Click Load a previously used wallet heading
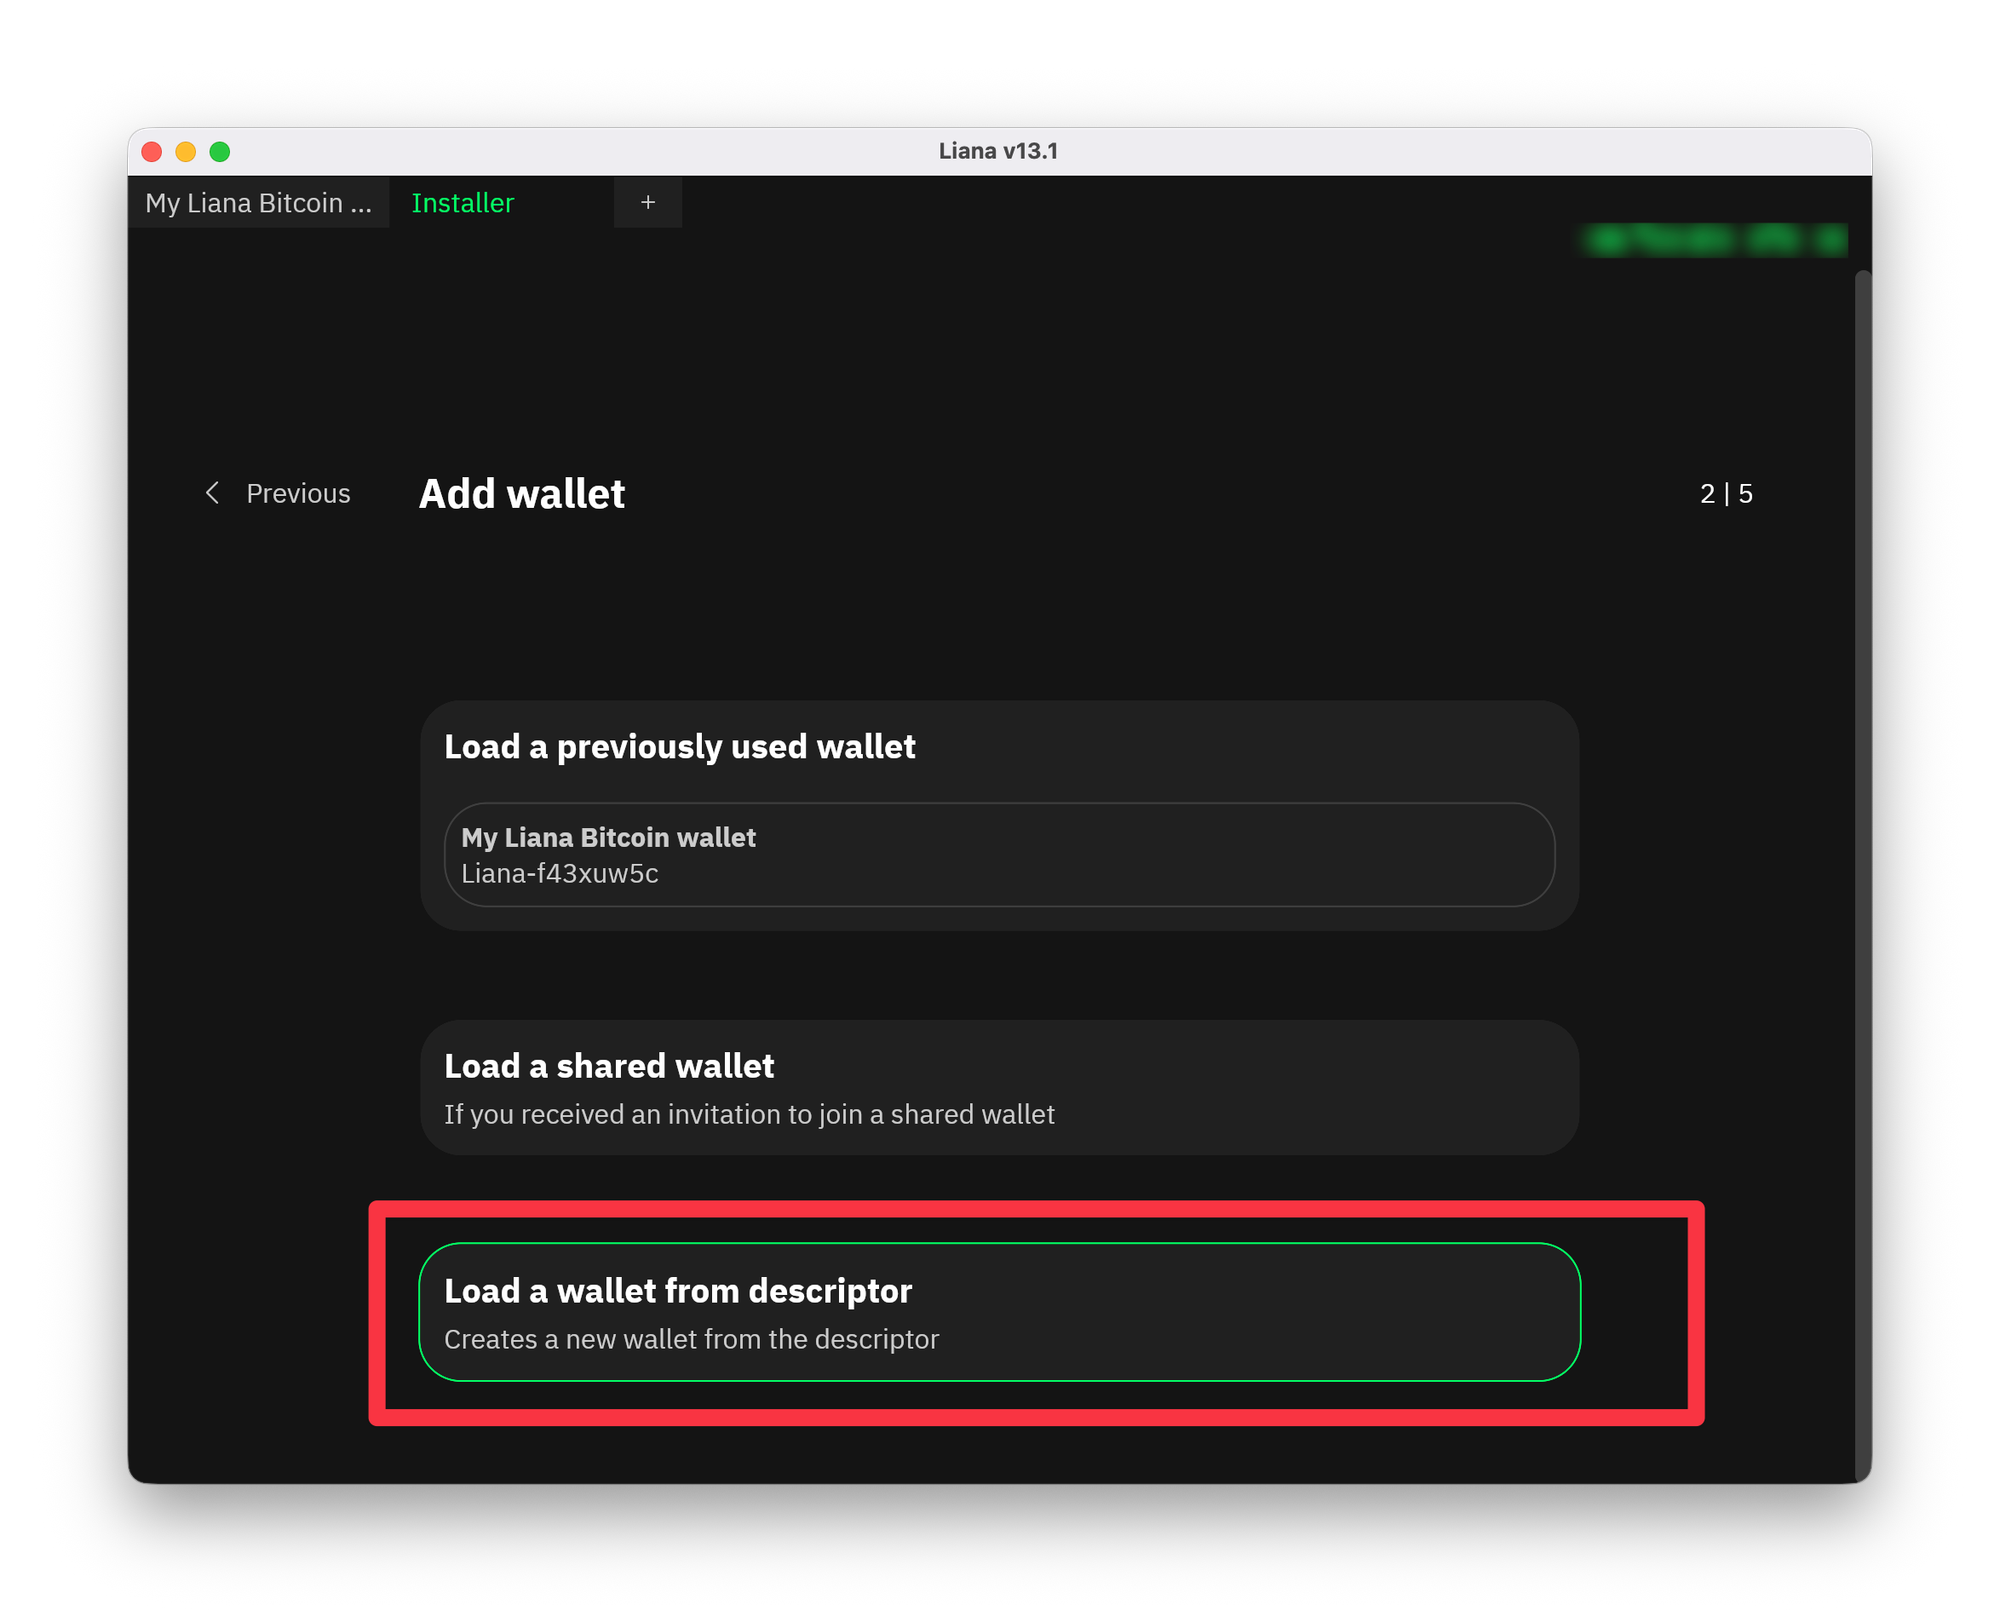 (679, 747)
